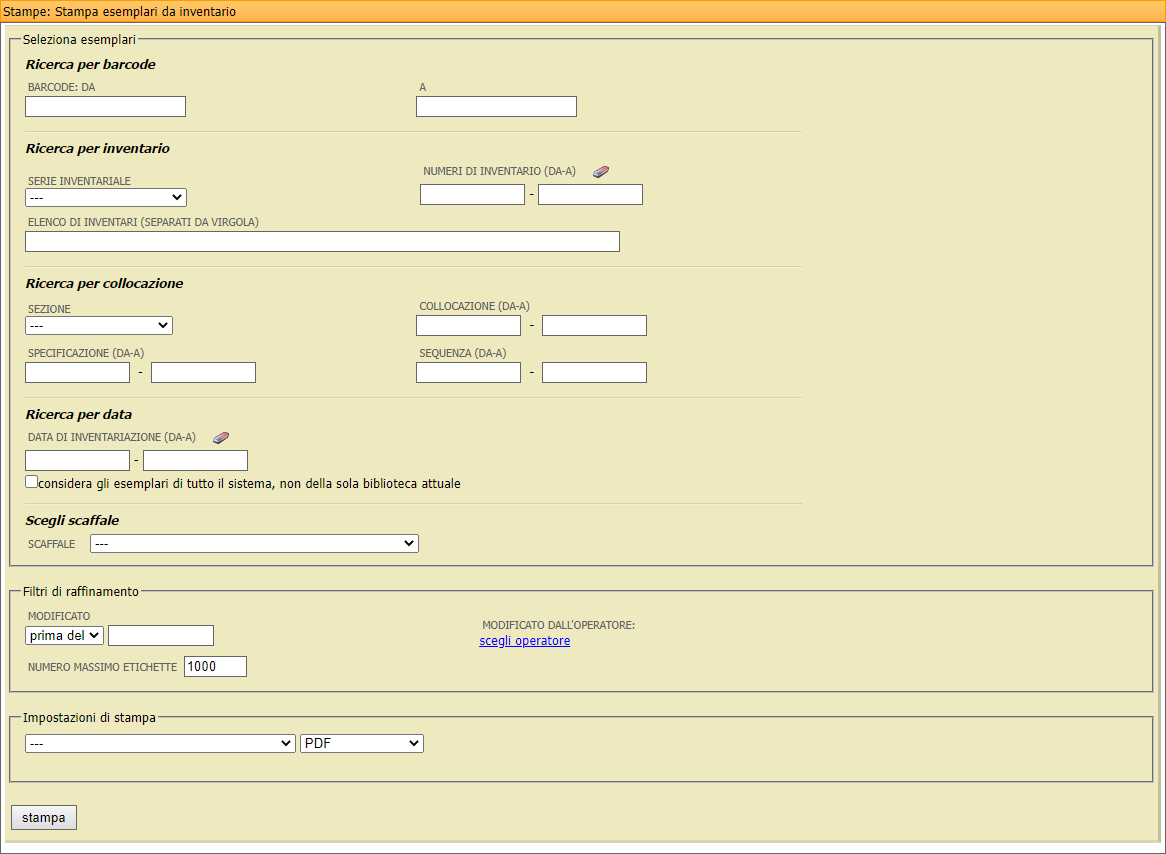Click the barcode 'A' input field
This screenshot has height=854, width=1166.
point(496,106)
